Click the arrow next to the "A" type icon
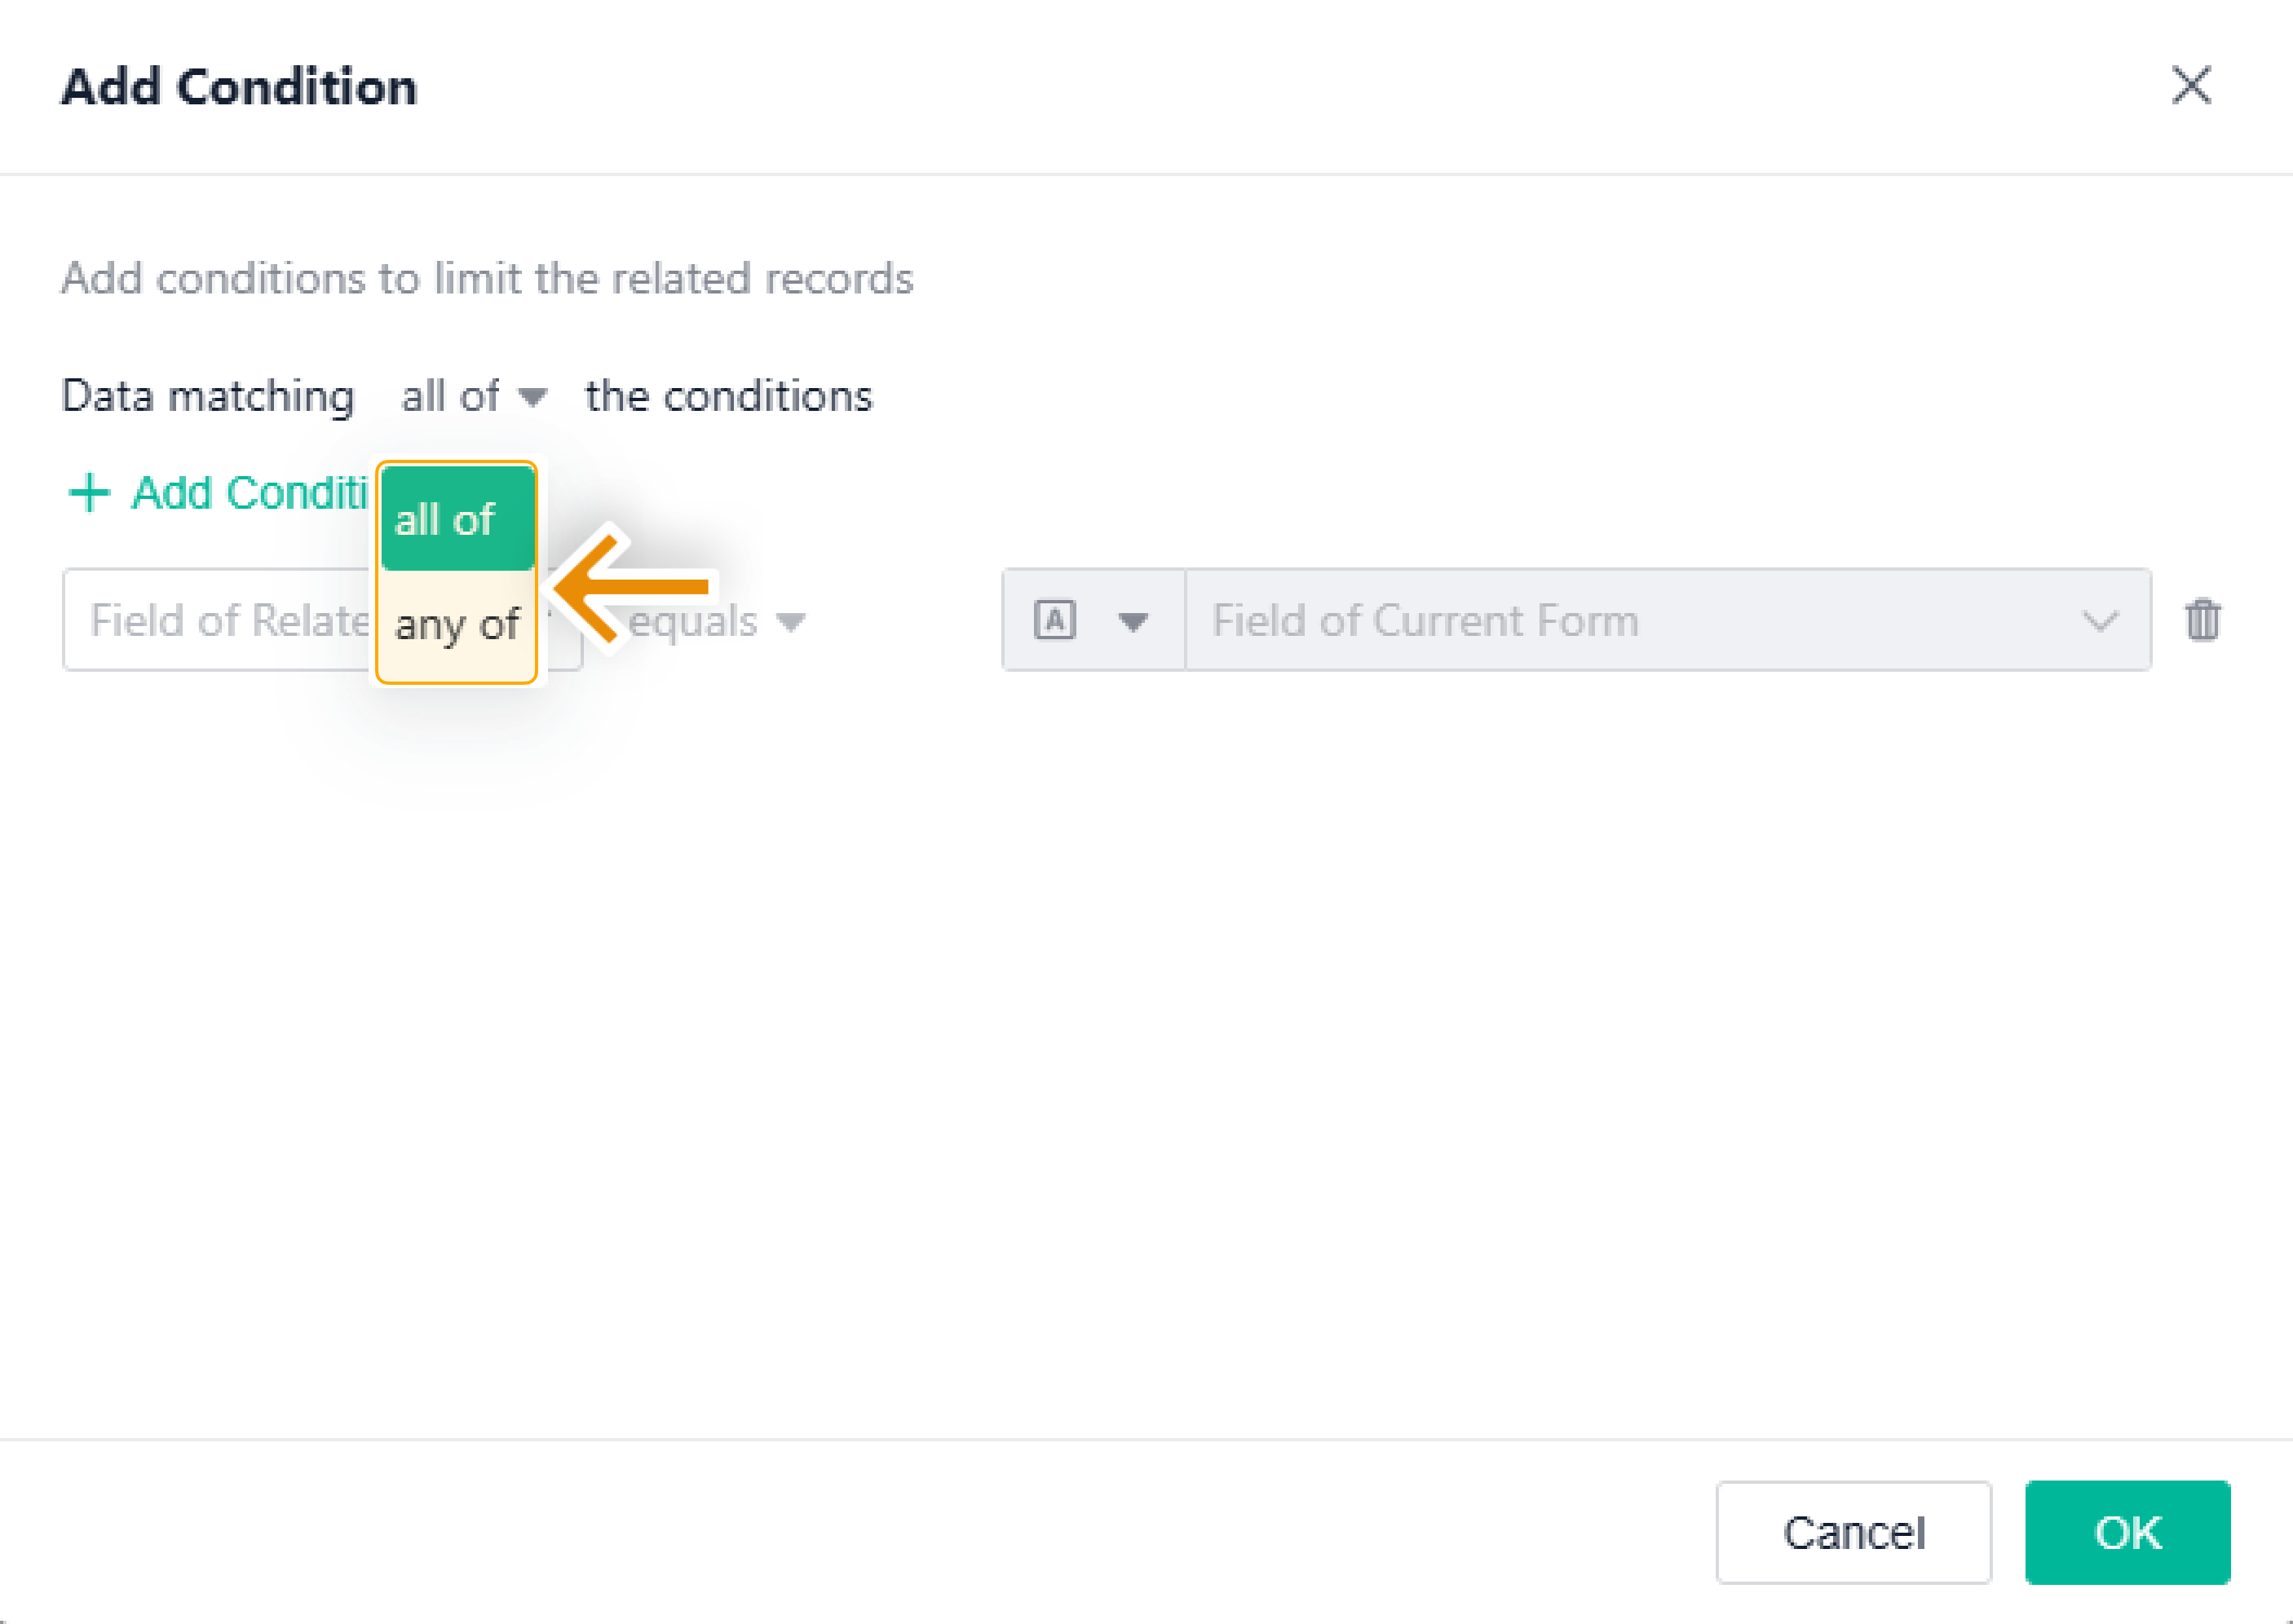This screenshot has width=2293, height=1624. click(x=1133, y=622)
